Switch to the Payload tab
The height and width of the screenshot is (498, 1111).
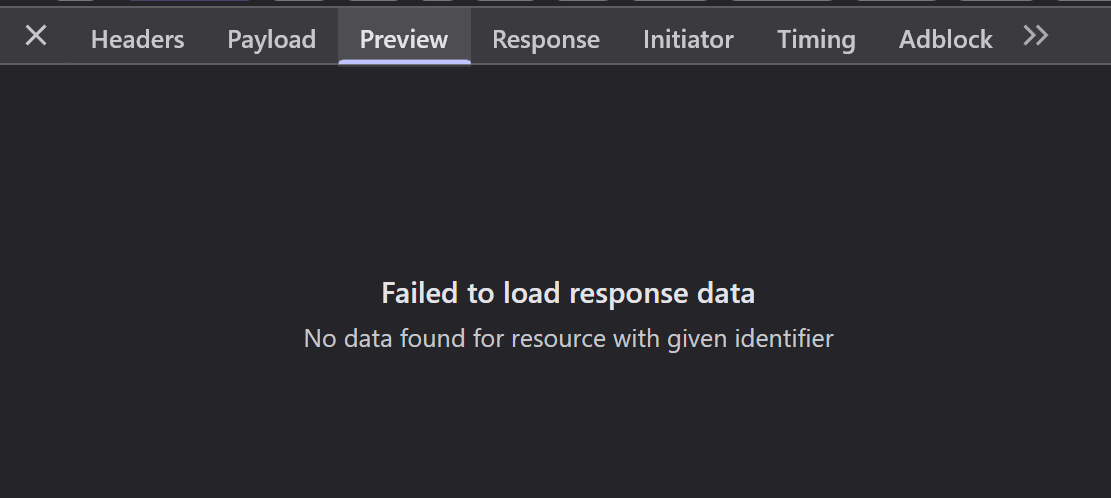271,39
